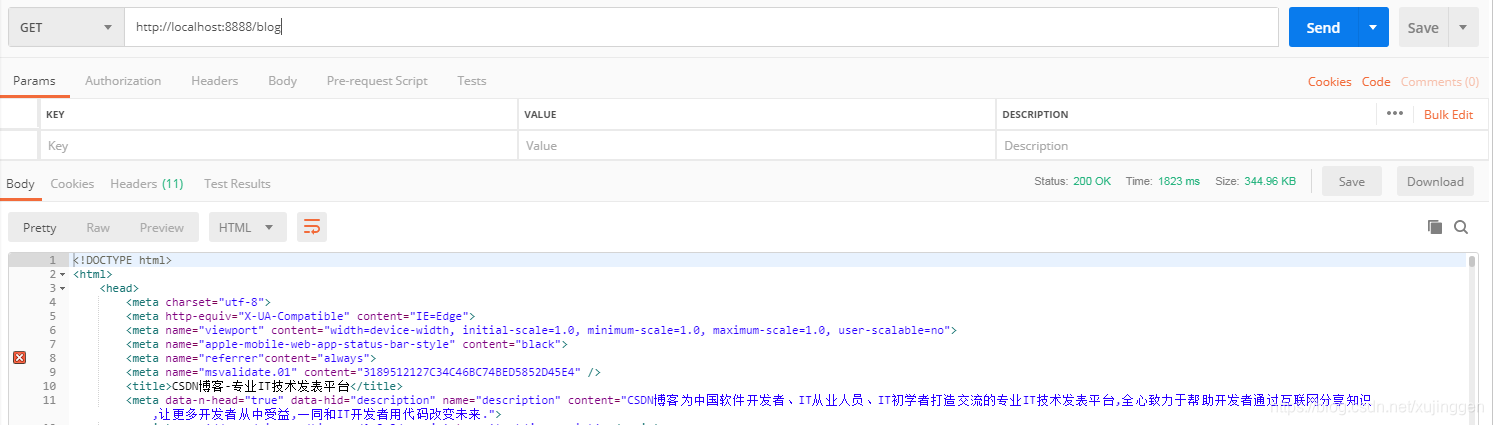Click the 200 OK status text
Image resolution: width=1493 pixels, height=425 pixels.
tap(1091, 181)
